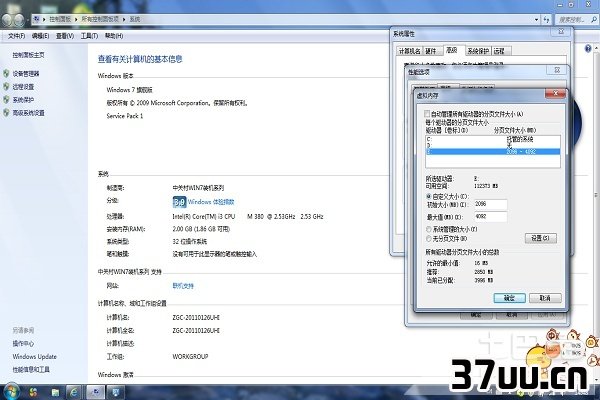Image resolution: width=600 pixels, height=400 pixels.
Task: Open the 工具(T) menu
Action: coord(89,36)
